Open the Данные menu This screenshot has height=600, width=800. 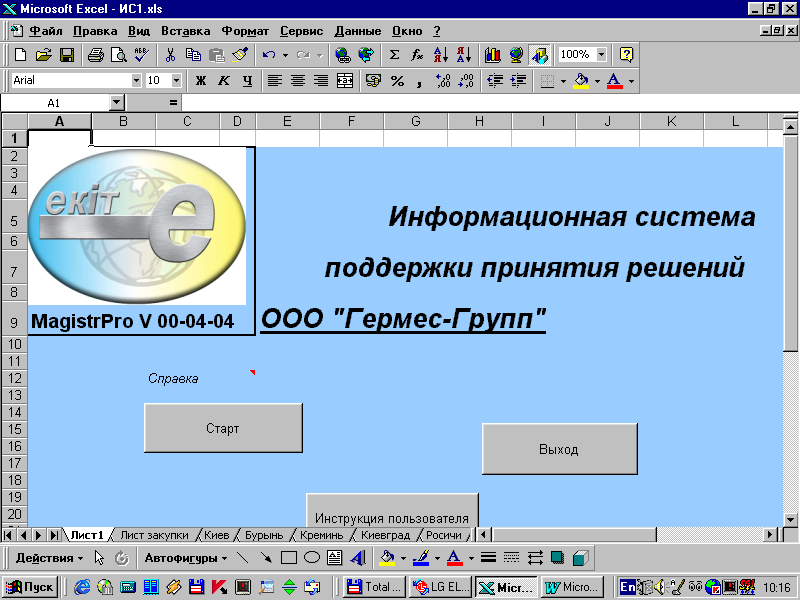(x=358, y=31)
